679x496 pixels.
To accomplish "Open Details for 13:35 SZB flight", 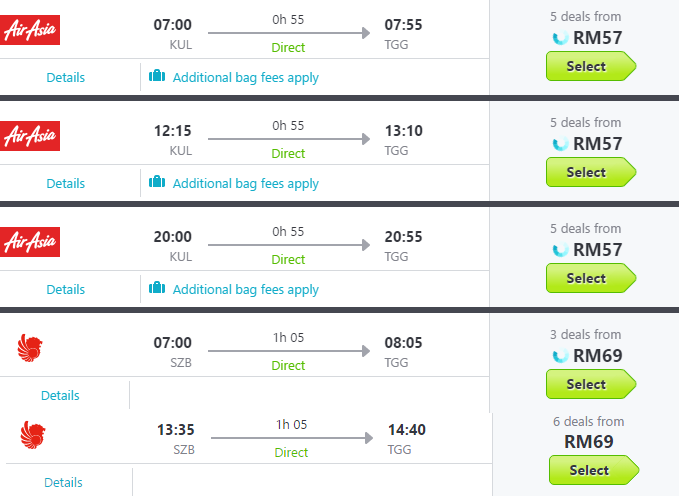I will coord(64,482).
